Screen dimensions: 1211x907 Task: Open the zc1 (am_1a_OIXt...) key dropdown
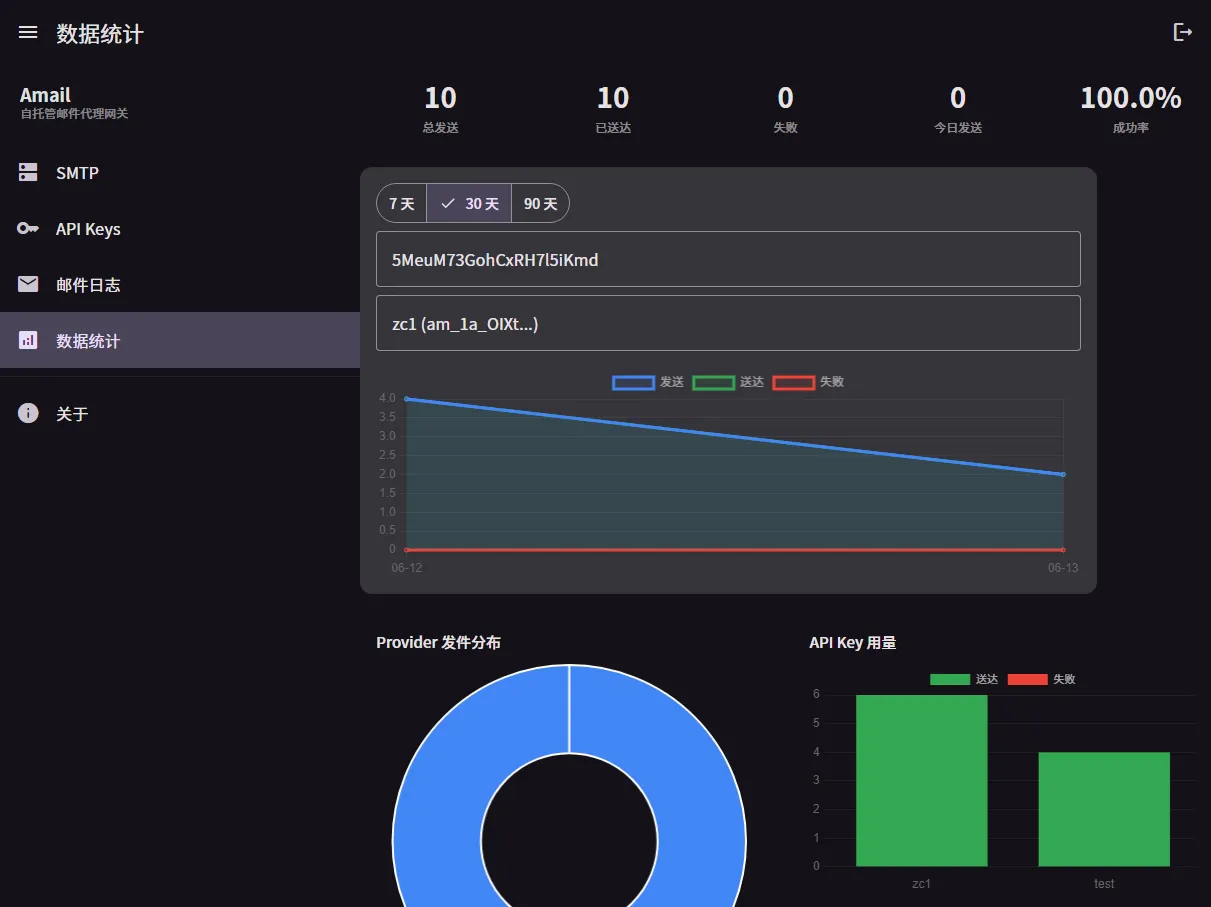728,323
